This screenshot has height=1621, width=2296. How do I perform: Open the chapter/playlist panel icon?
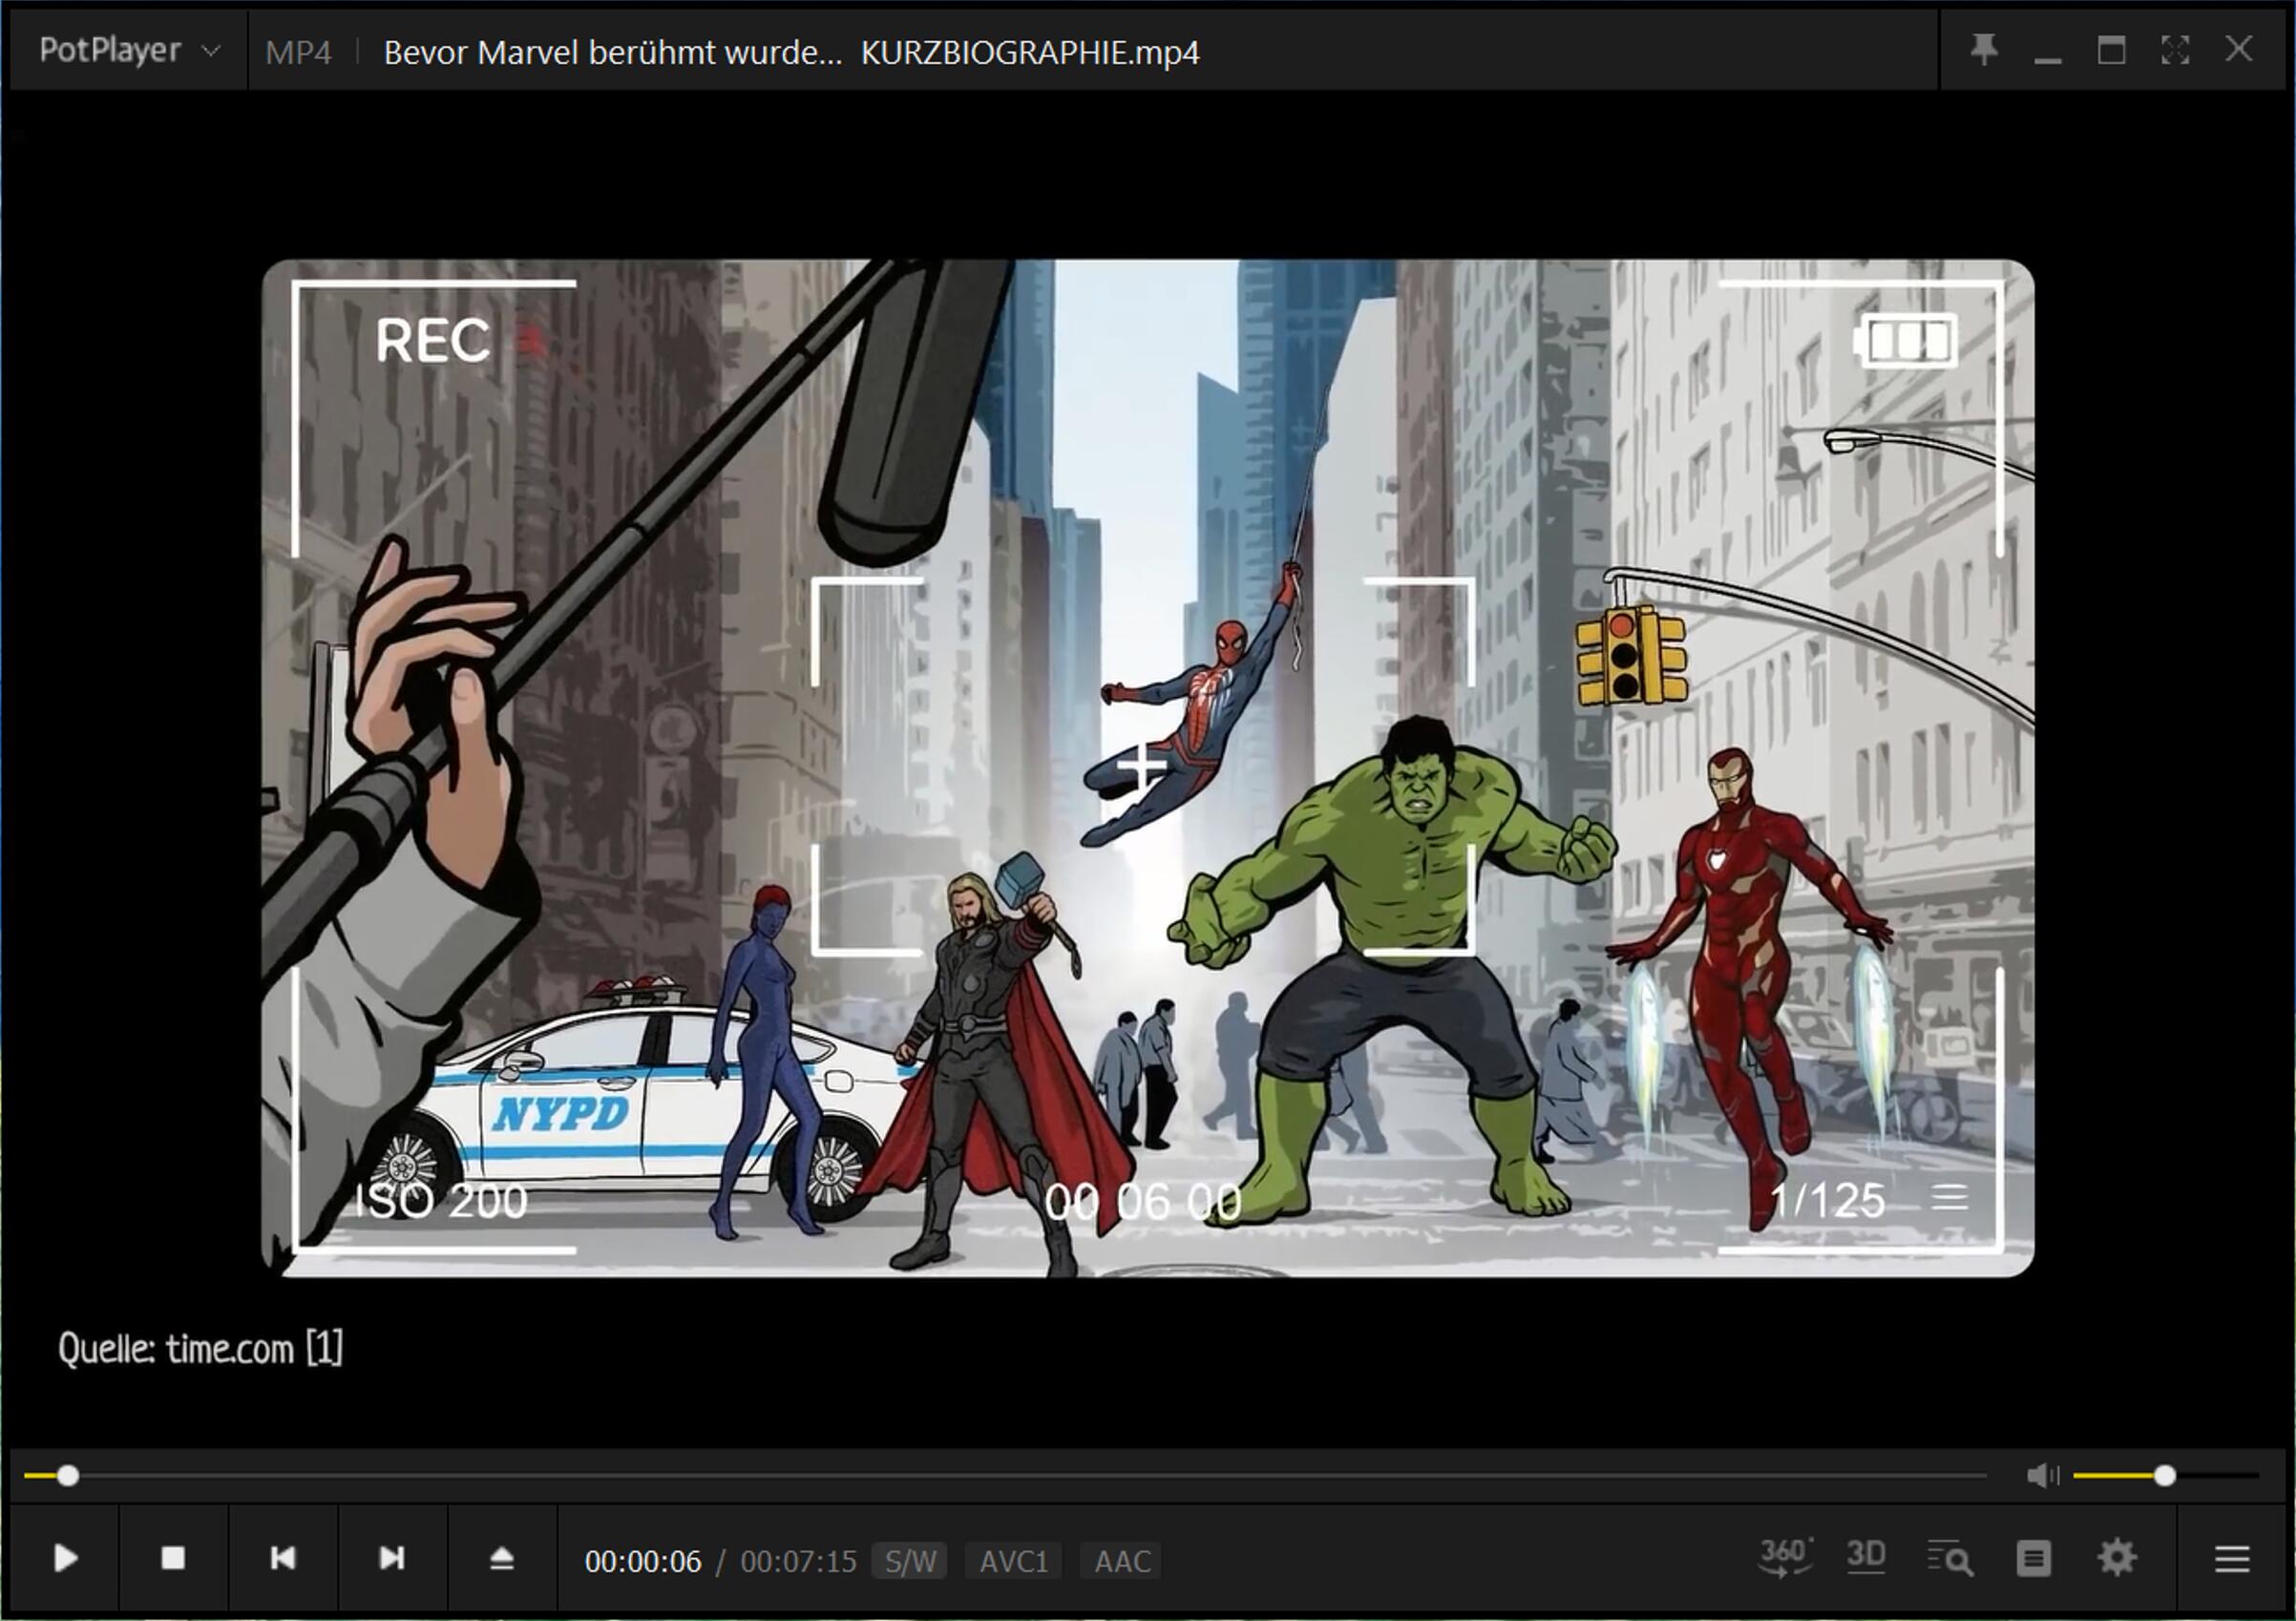2034,1558
